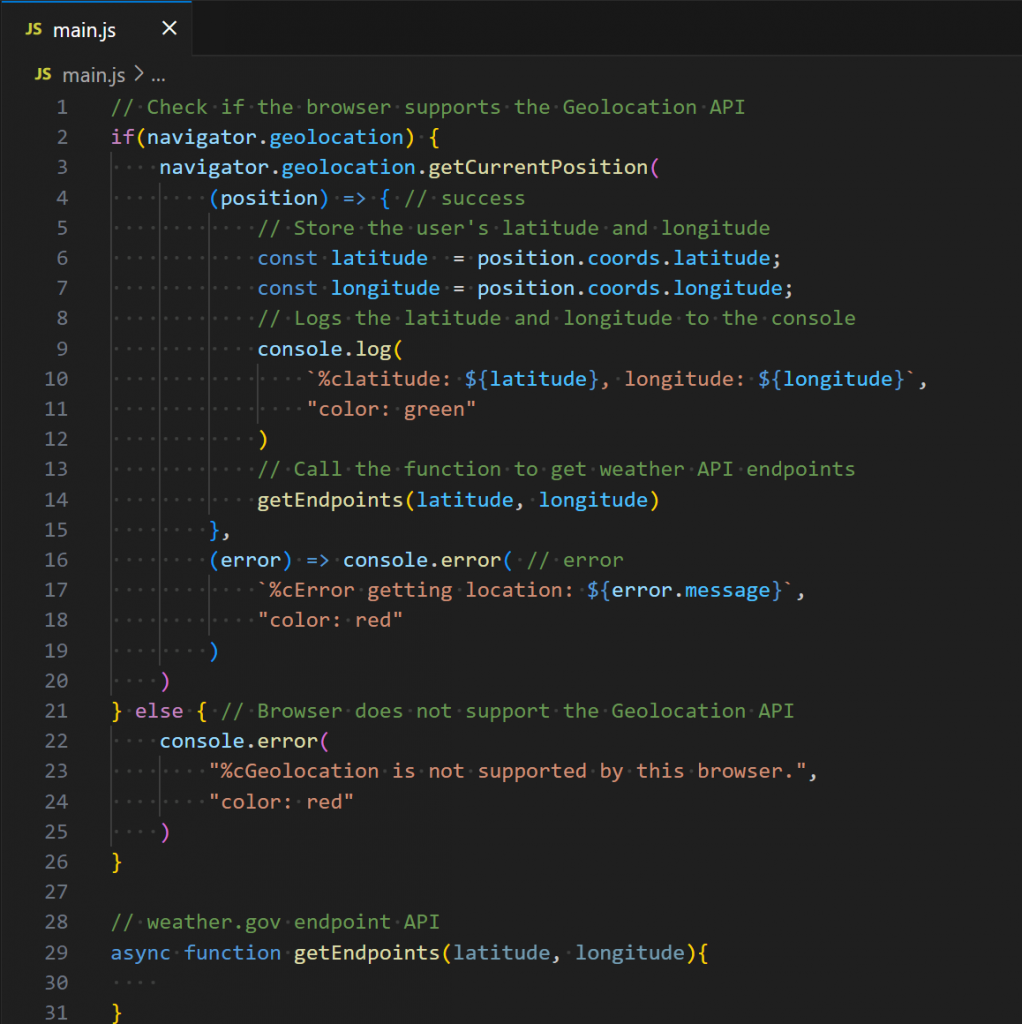Click the chevron between main.js and the ellipsis
This screenshot has width=1022, height=1024.
[138, 75]
